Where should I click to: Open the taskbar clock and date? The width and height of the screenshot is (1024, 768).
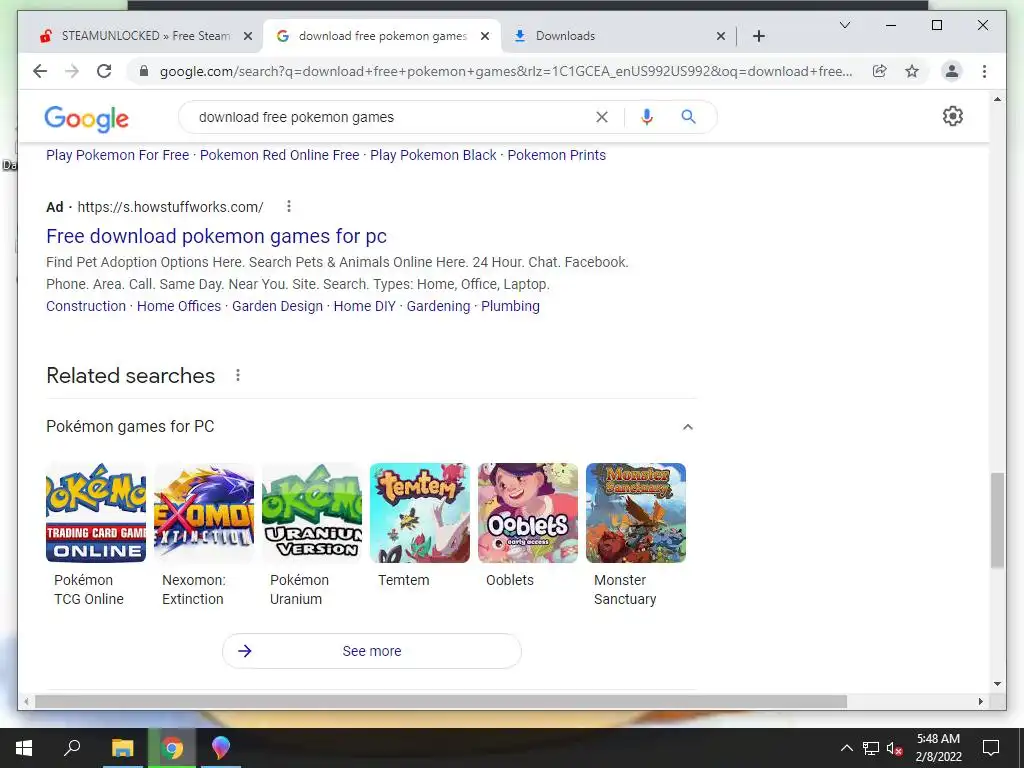[x=938, y=748]
